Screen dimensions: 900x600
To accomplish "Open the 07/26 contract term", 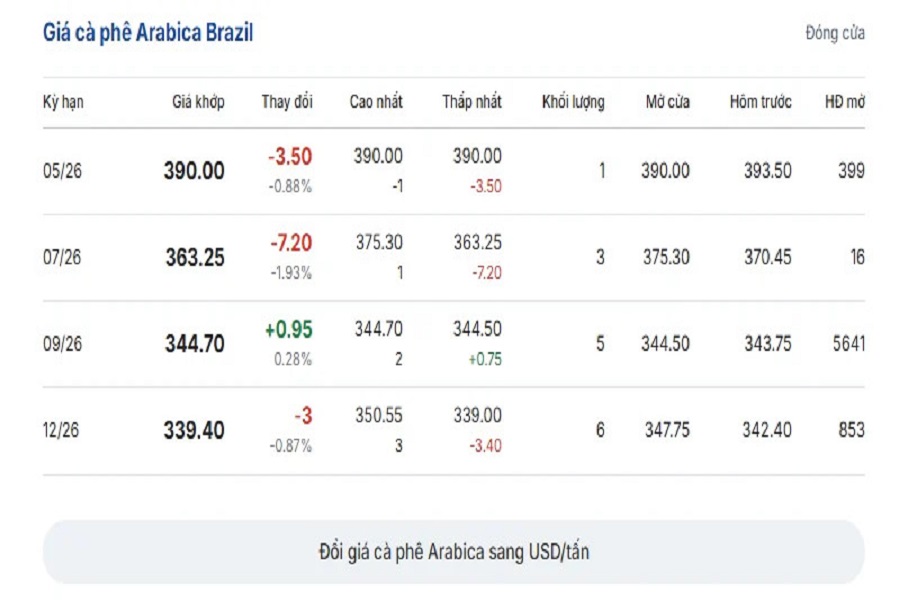I will 62,258.
